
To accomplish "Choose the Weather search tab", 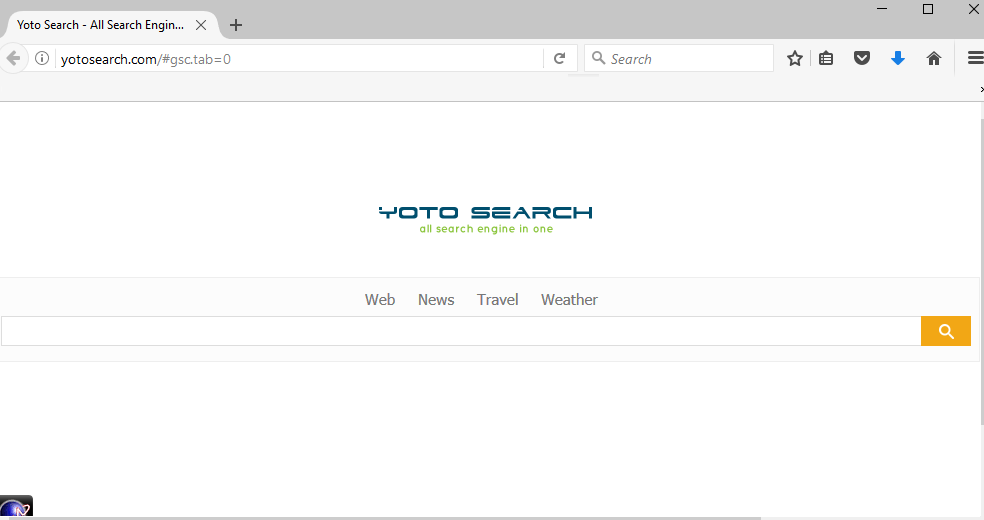I will (x=569, y=300).
